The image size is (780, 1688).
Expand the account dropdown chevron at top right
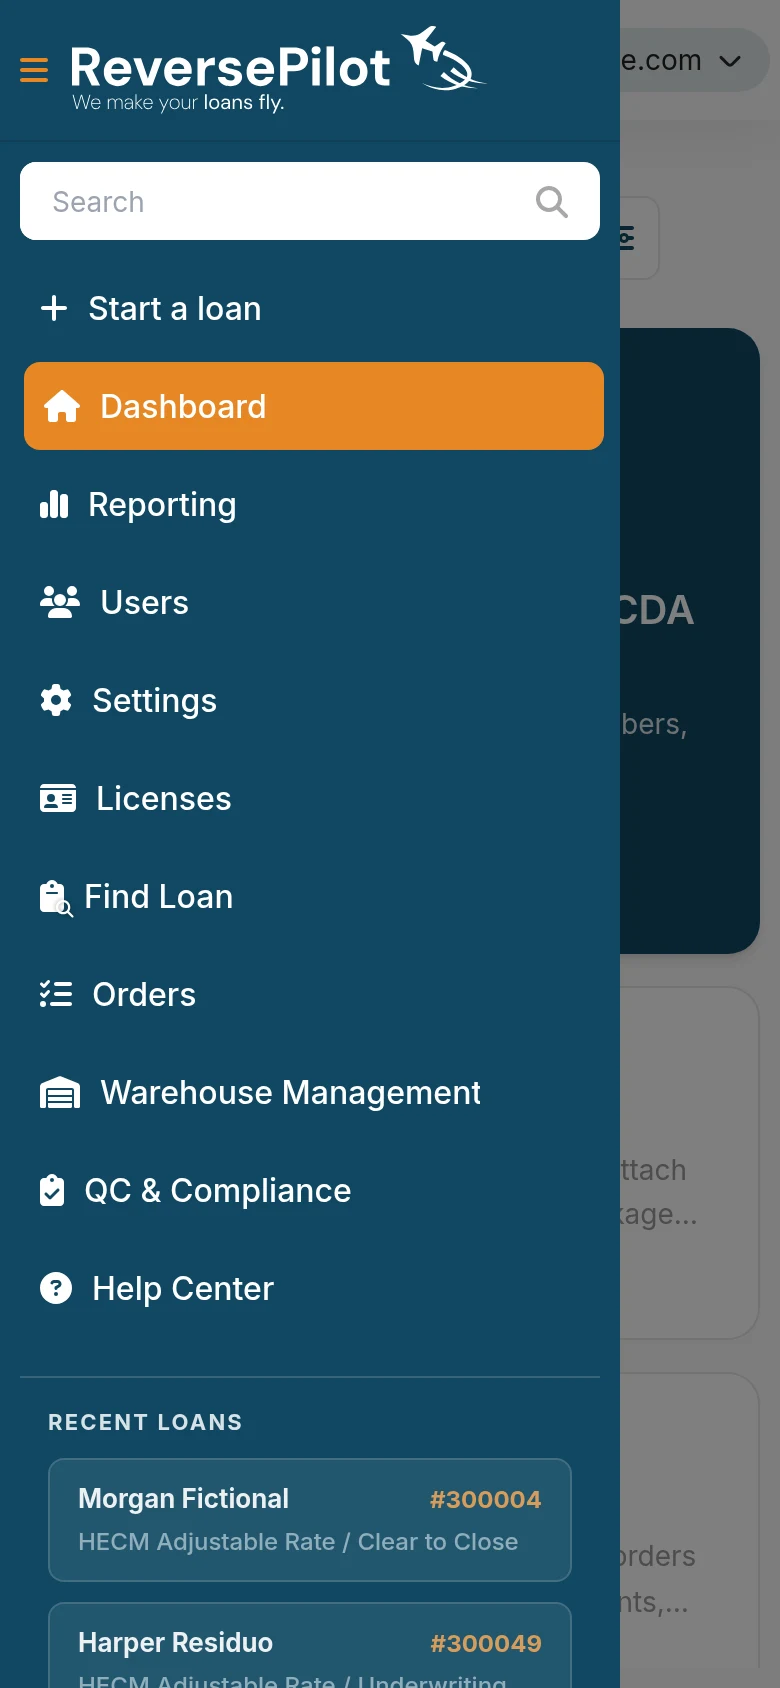tap(731, 61)
